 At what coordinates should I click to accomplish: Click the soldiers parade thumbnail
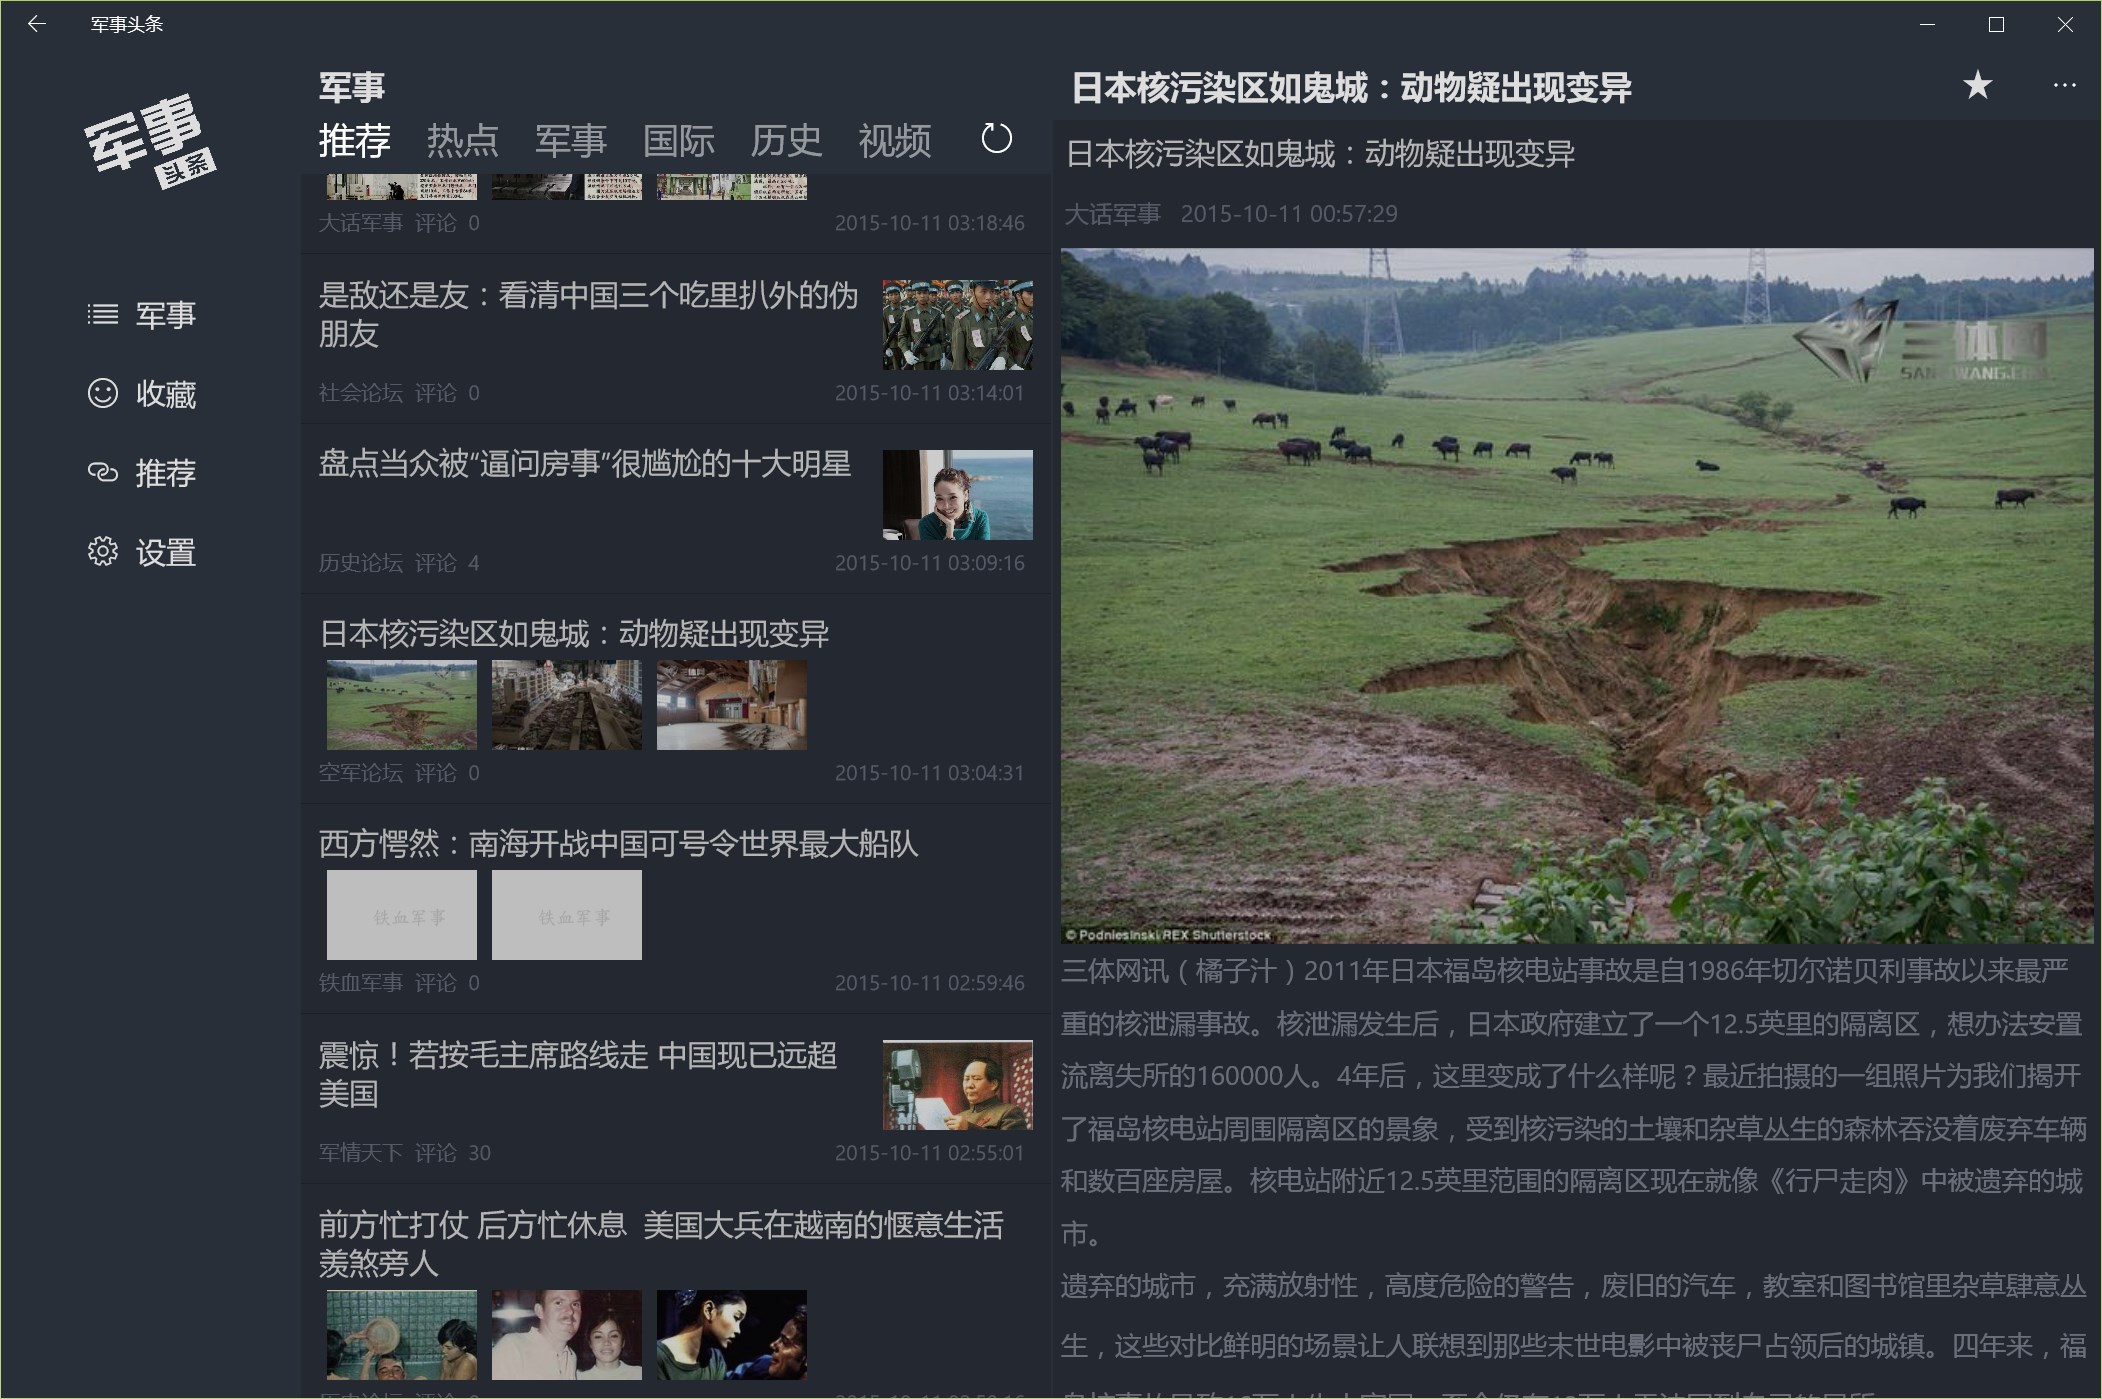pos(957,325)
